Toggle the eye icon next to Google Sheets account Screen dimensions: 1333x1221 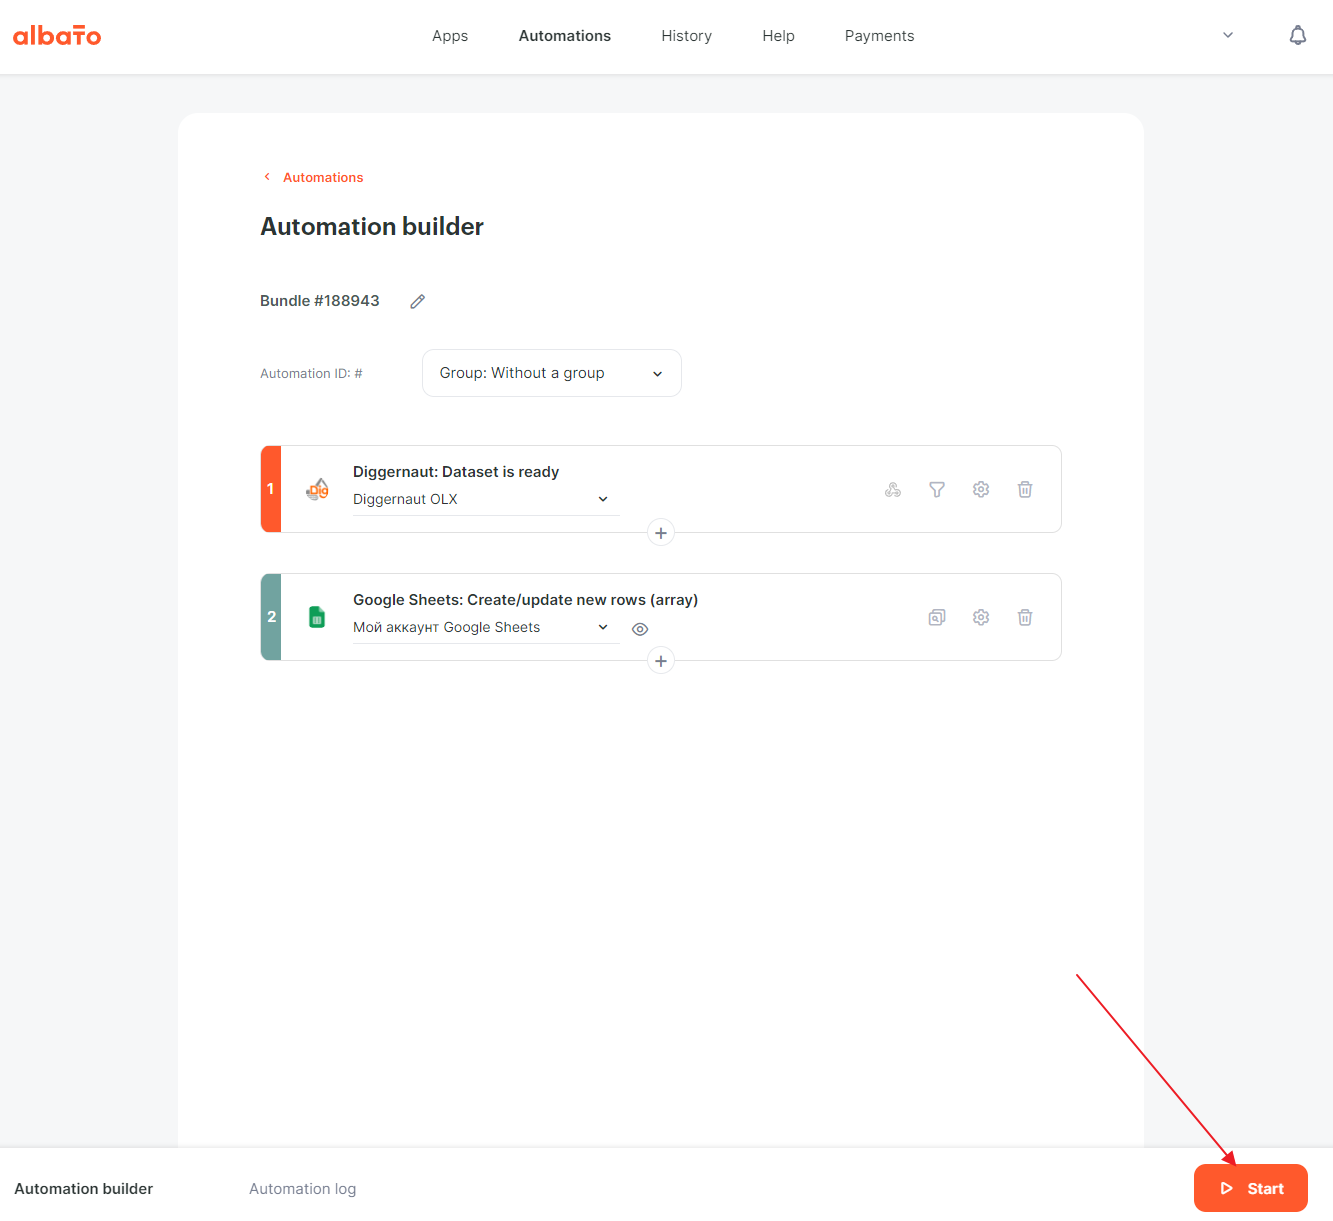point(640,629)
